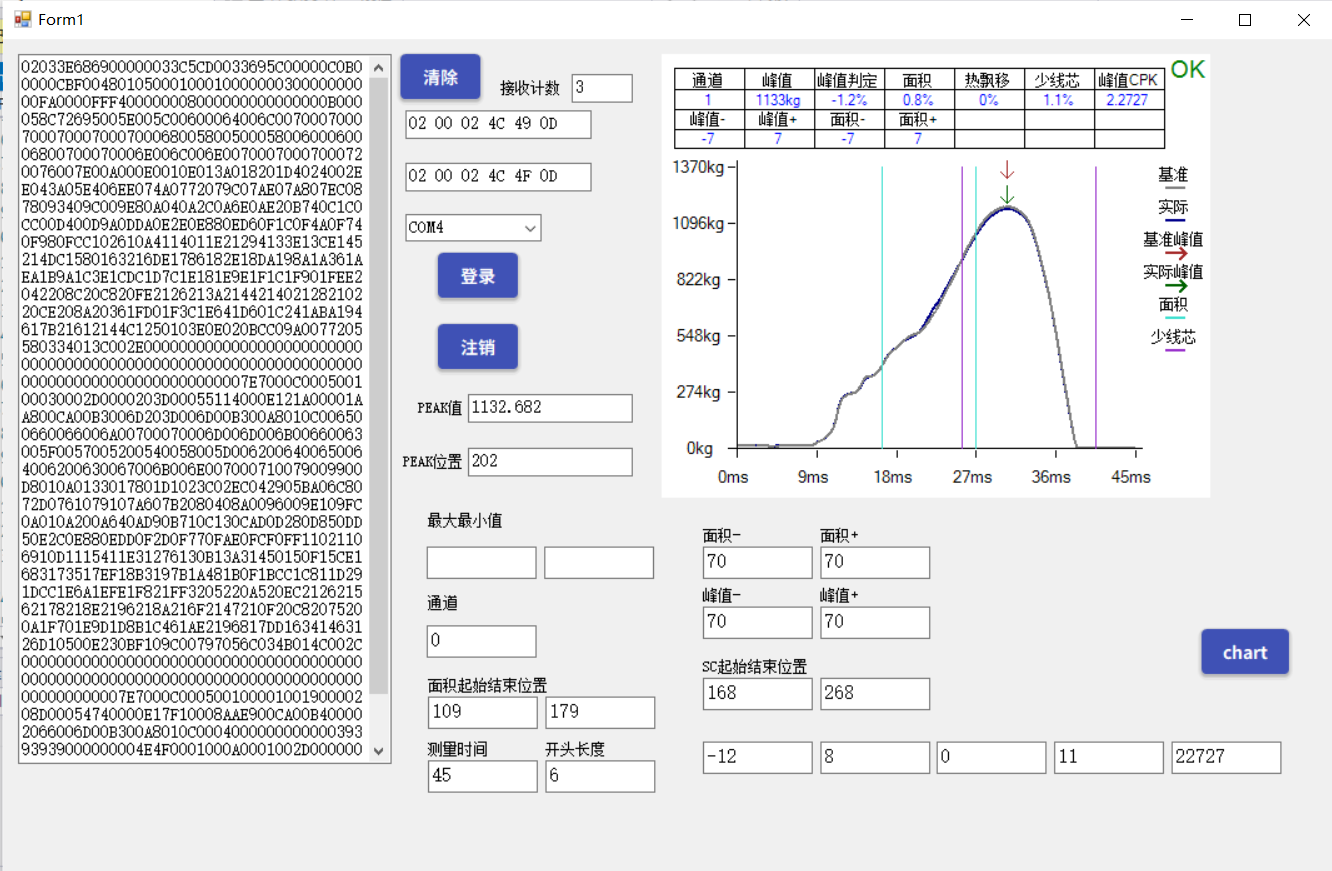Click the 通道 input field showing 0
The height and width of the screenshot is (871, 1332).
pos(481,641)
